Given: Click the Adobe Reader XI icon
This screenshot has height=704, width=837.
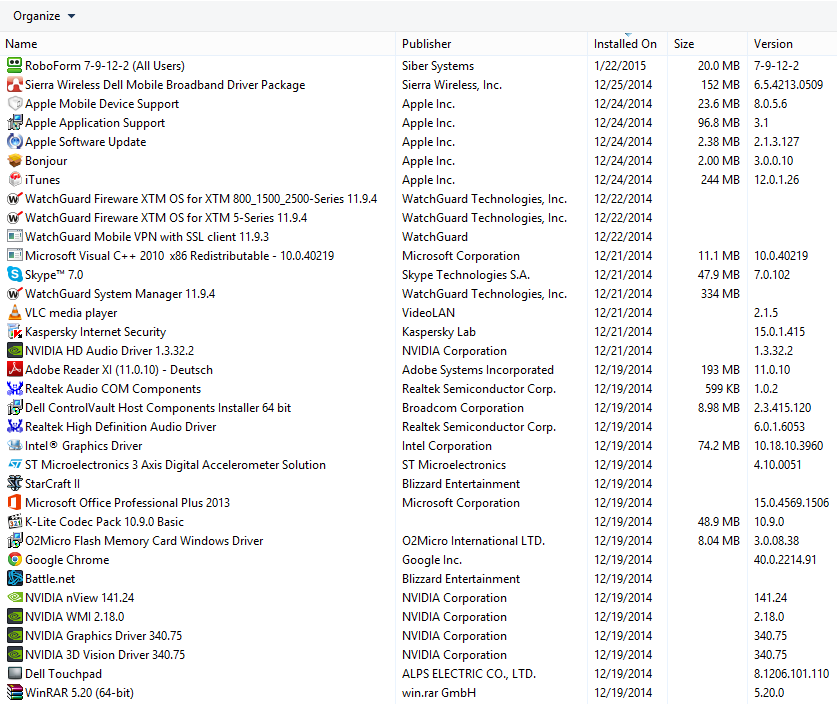Looking at the screenshot, I should click(x=14, y=370).
